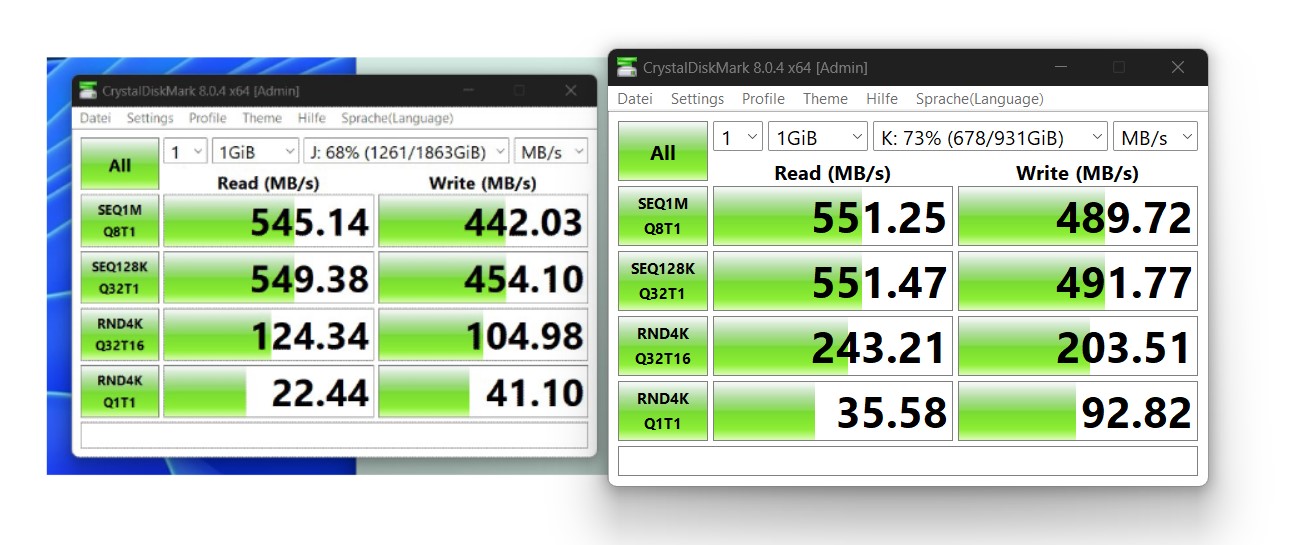Click the All button in right window
Viewport: 1300px width, 545px height.
tap(663, 152)
